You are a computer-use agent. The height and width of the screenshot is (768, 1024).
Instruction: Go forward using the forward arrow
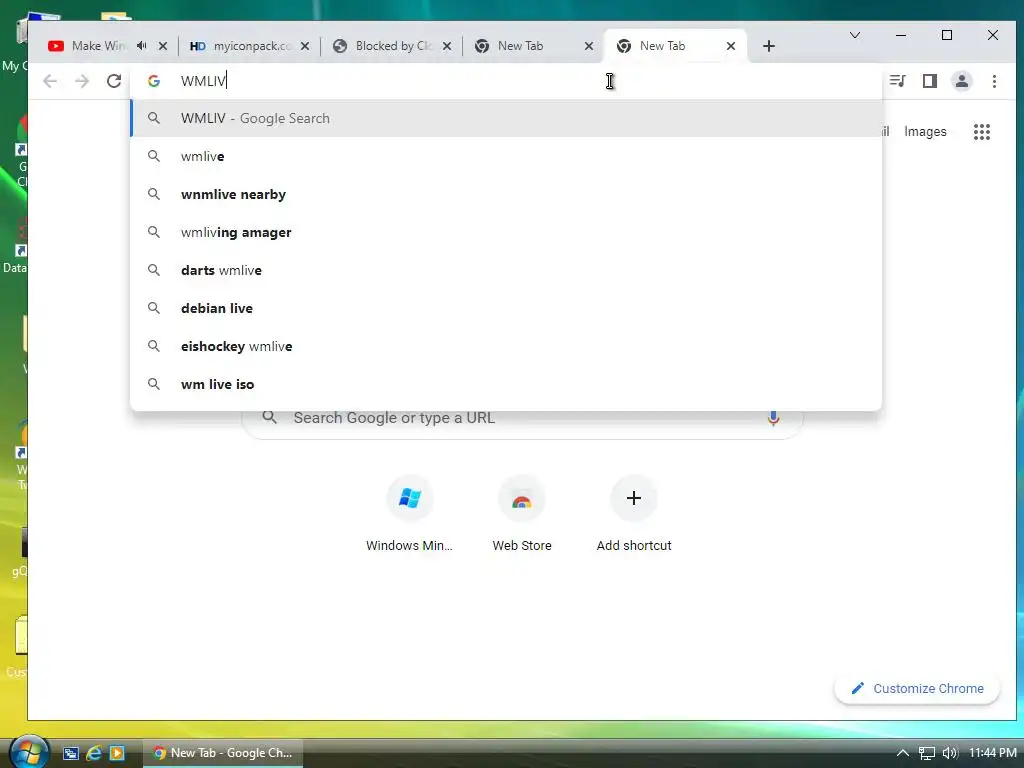click(x=82, y=81)
